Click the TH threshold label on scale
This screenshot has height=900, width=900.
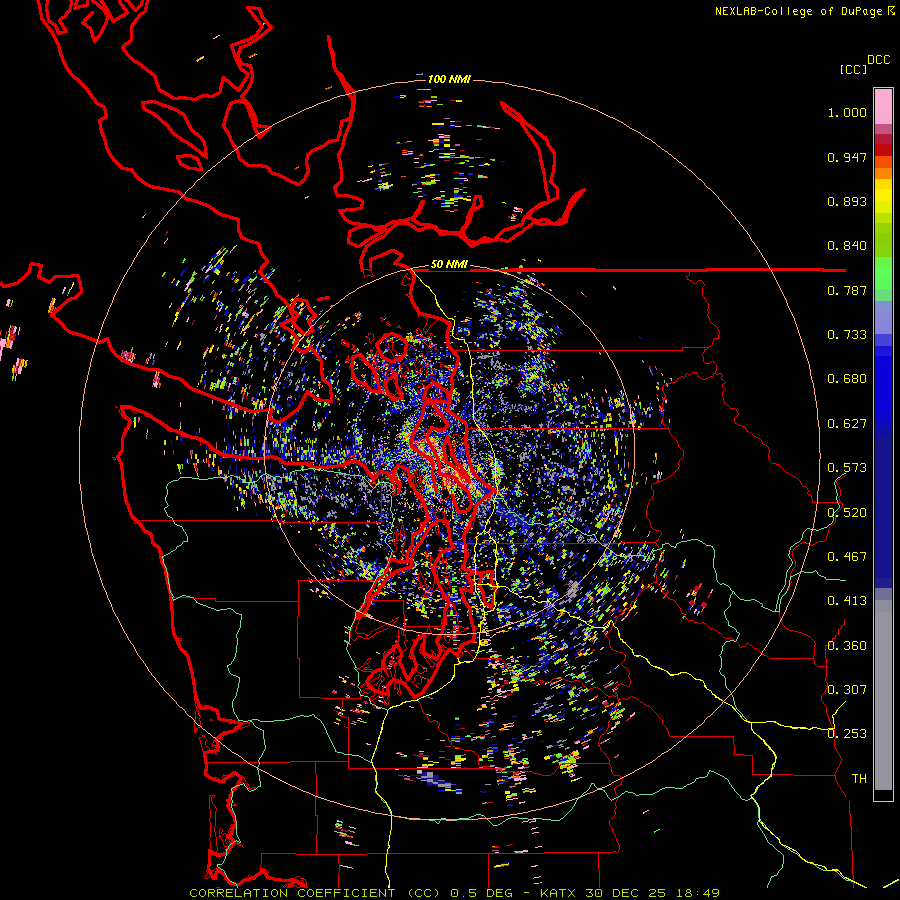(x=859, y=779)
